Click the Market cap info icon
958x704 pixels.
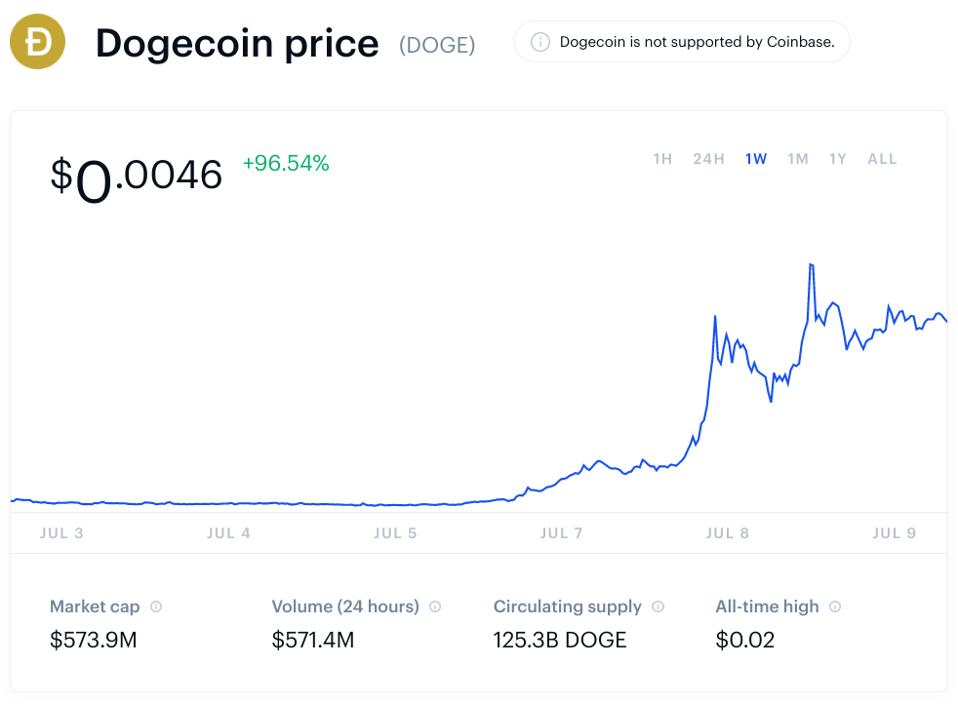tap(156, 607)
